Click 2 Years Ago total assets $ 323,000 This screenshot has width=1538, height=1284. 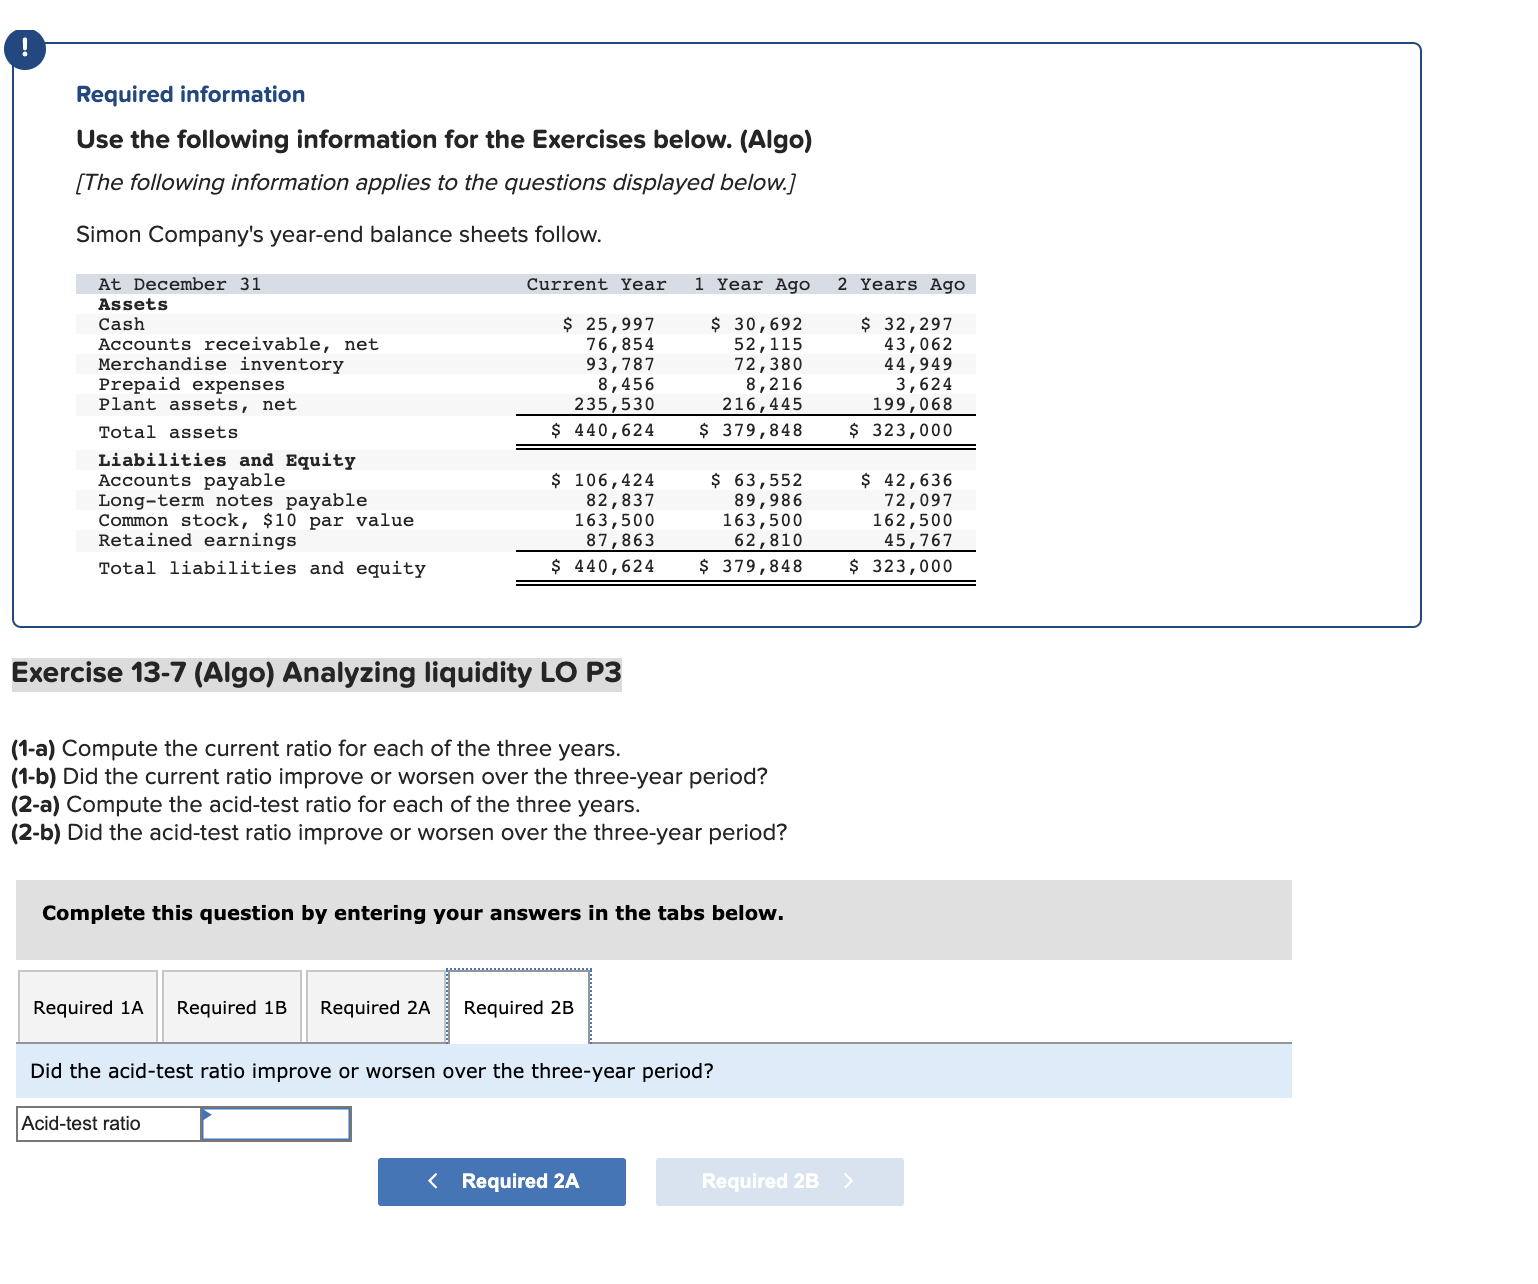point(900,430)
